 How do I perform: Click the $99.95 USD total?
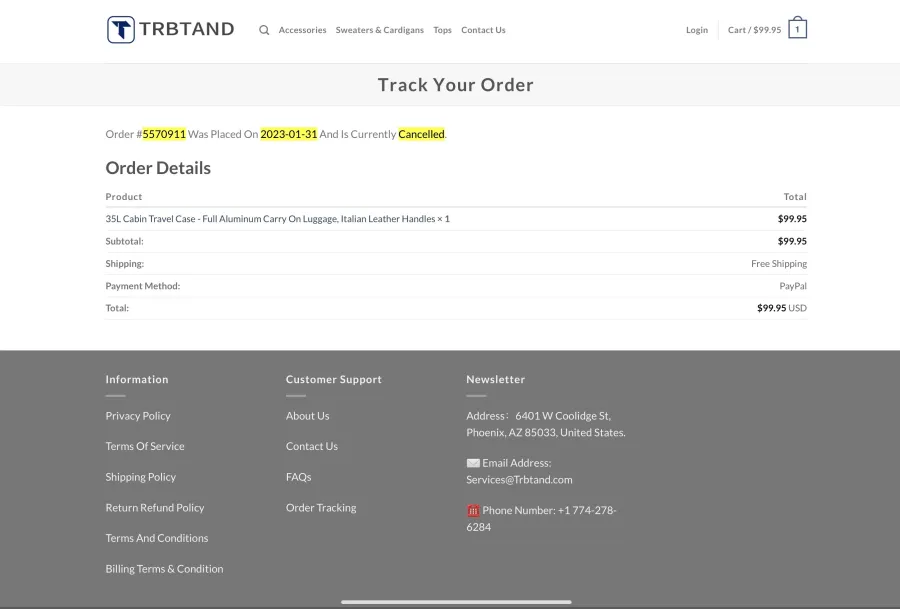[782, 308]
